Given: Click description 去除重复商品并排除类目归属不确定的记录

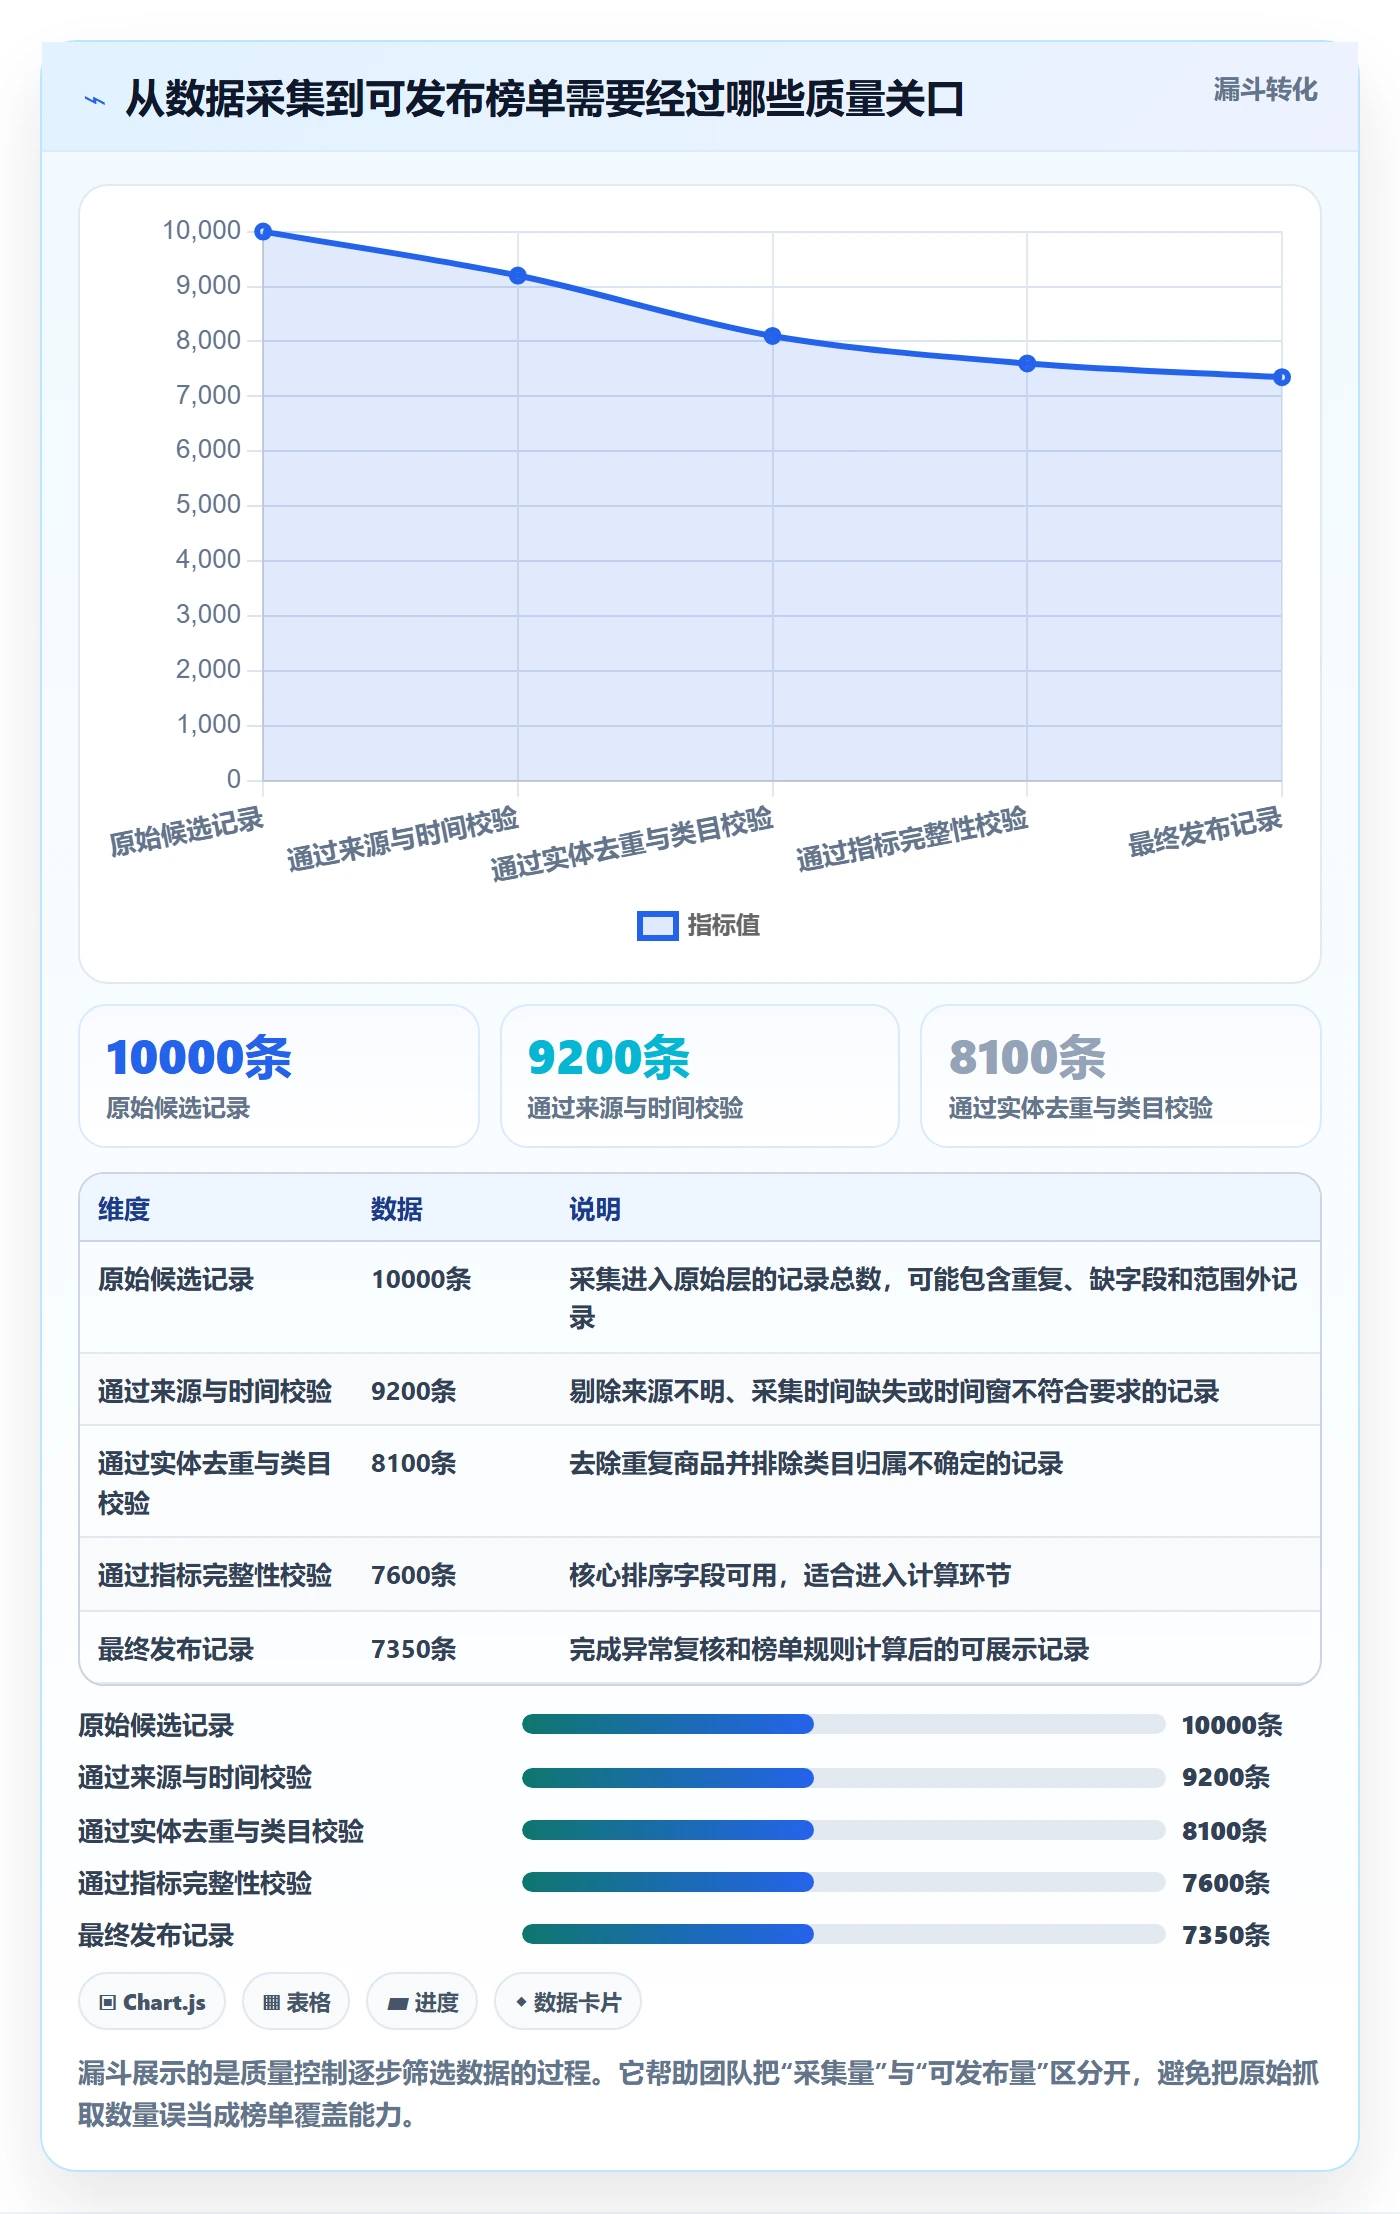Looking at the screenshot, I should coord(816,1464).
